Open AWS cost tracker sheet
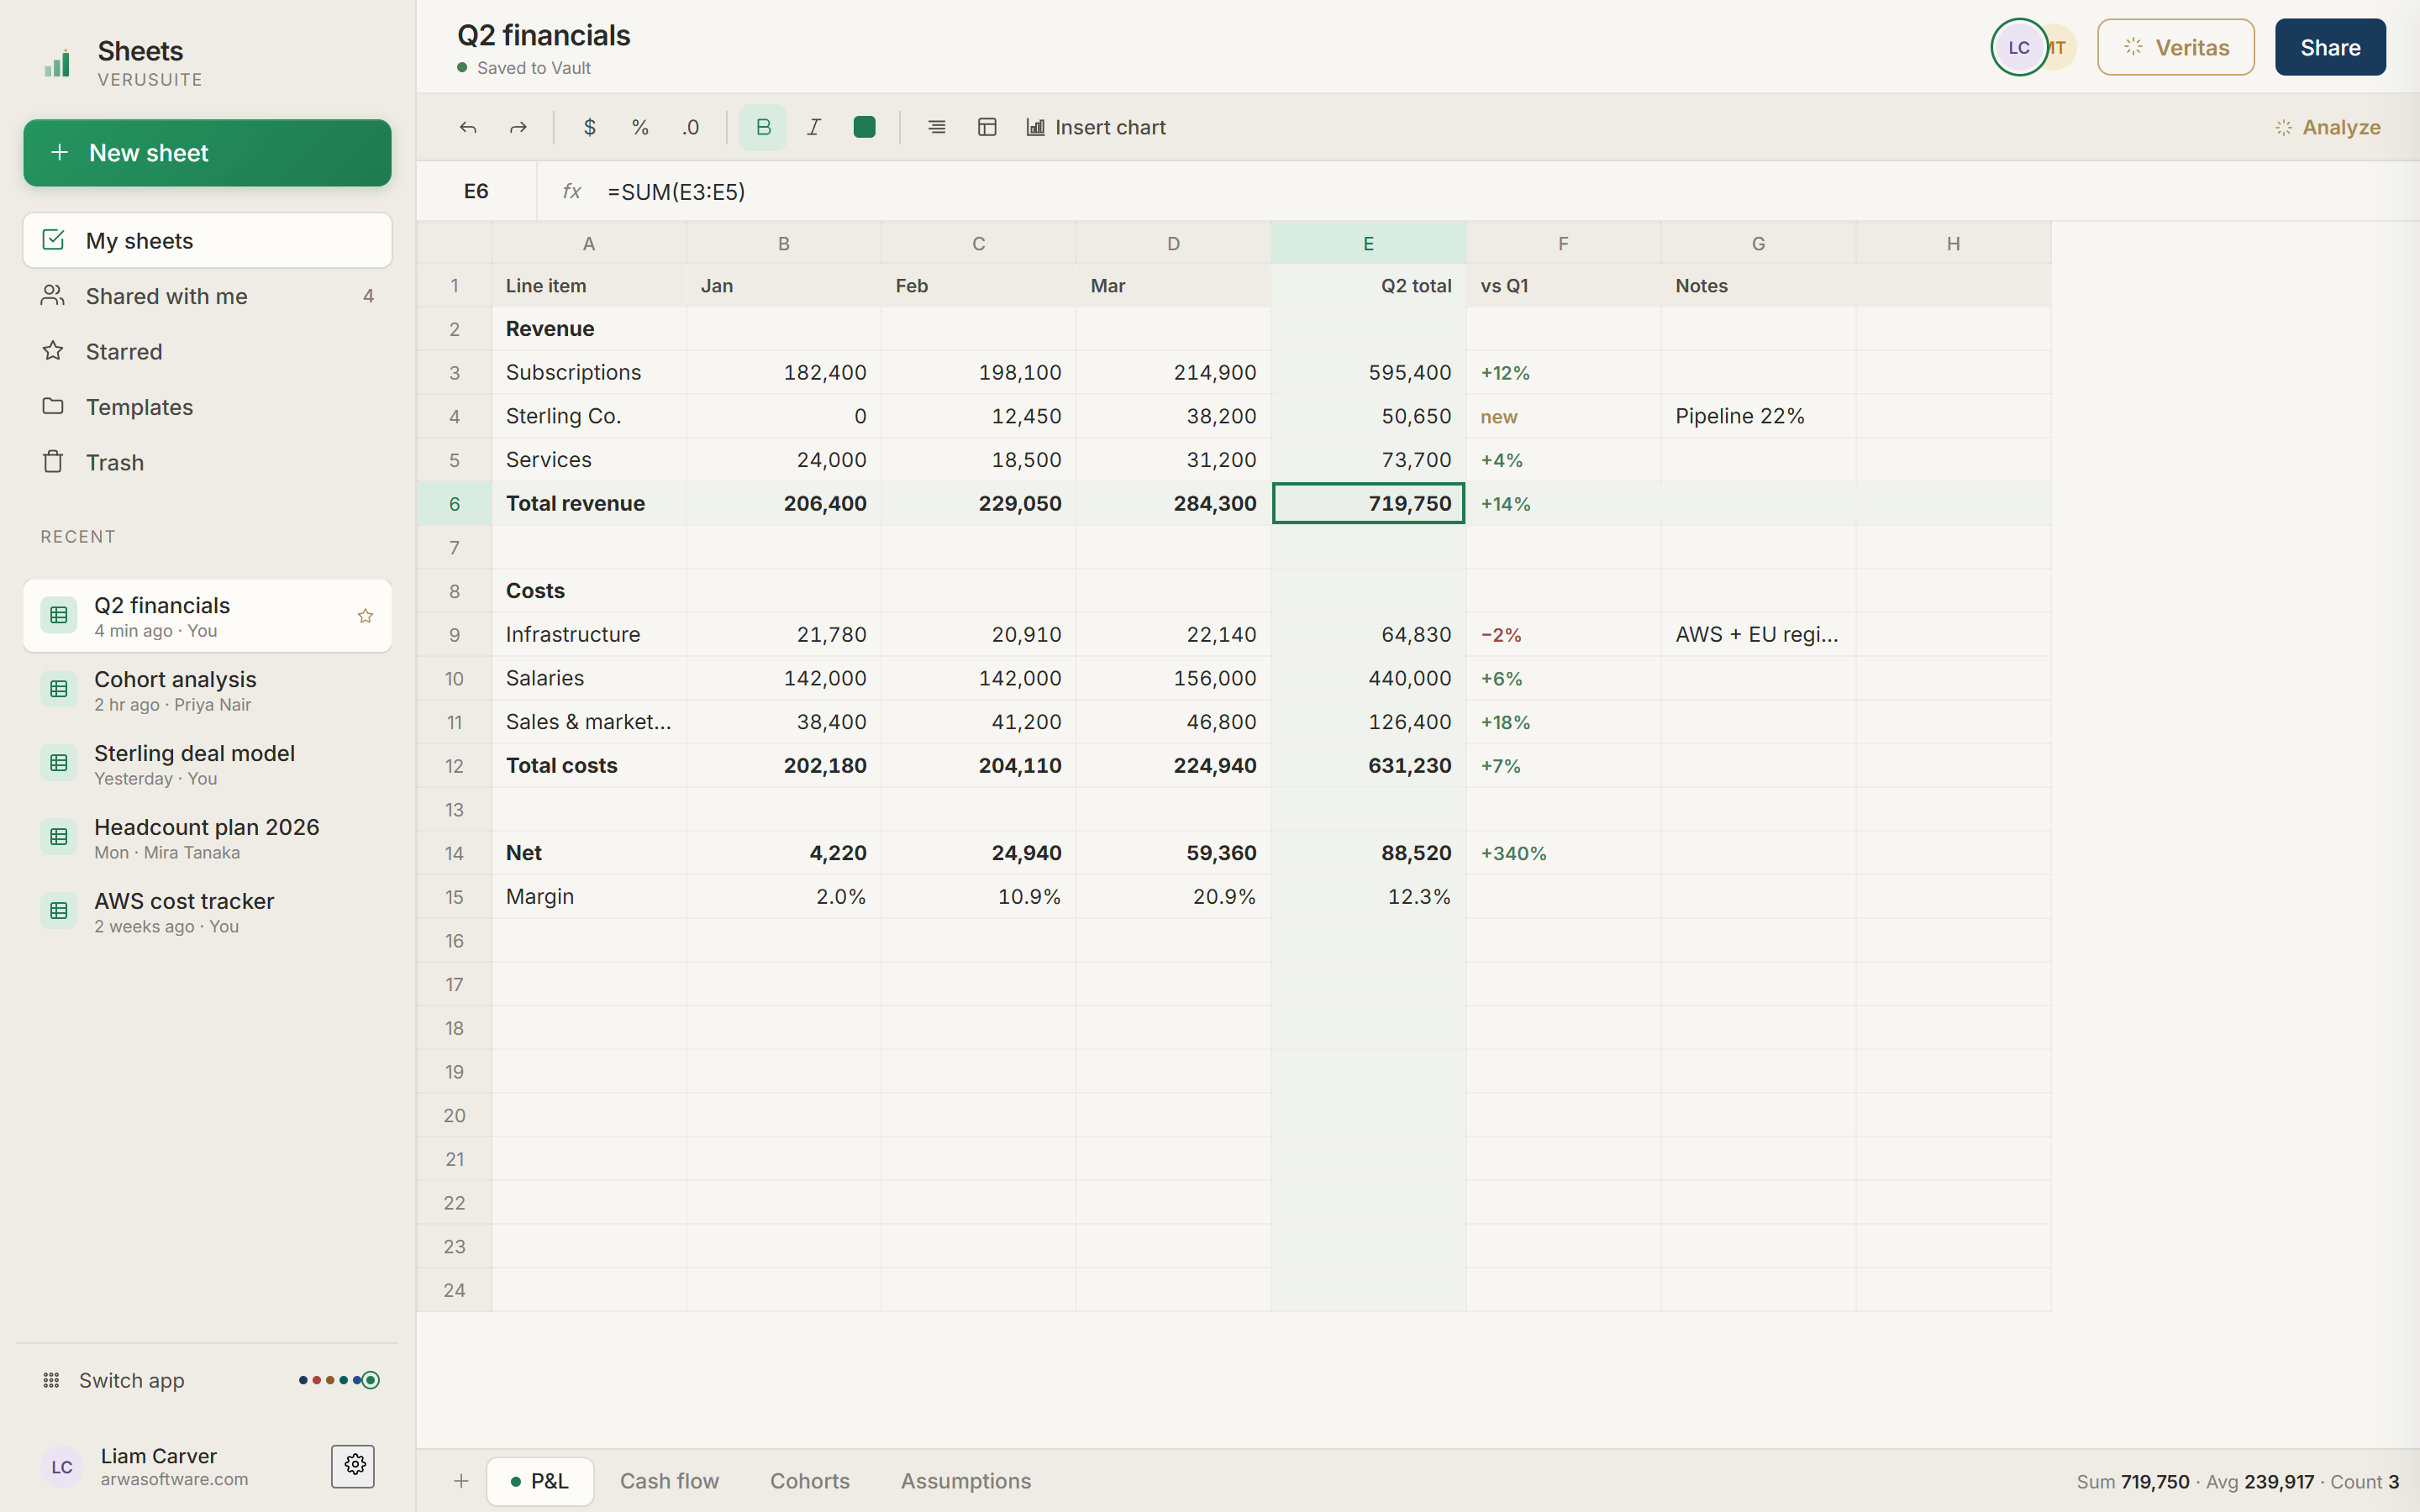 point(207,912)
